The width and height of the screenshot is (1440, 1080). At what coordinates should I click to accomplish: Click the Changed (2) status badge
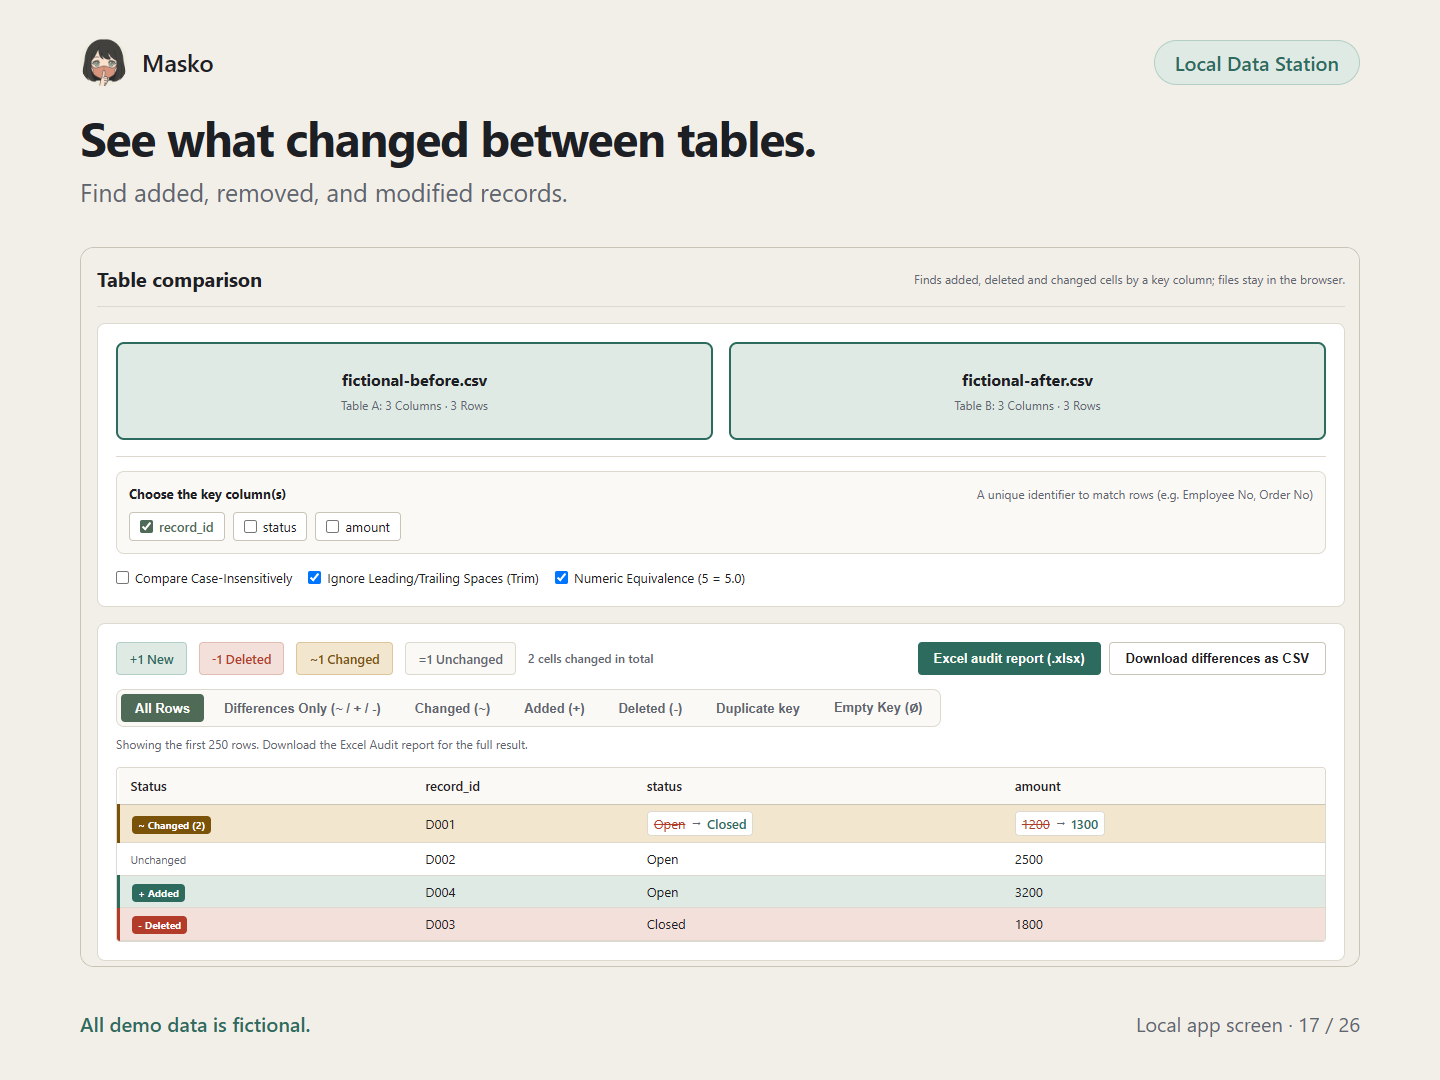(x=171, y=825)
